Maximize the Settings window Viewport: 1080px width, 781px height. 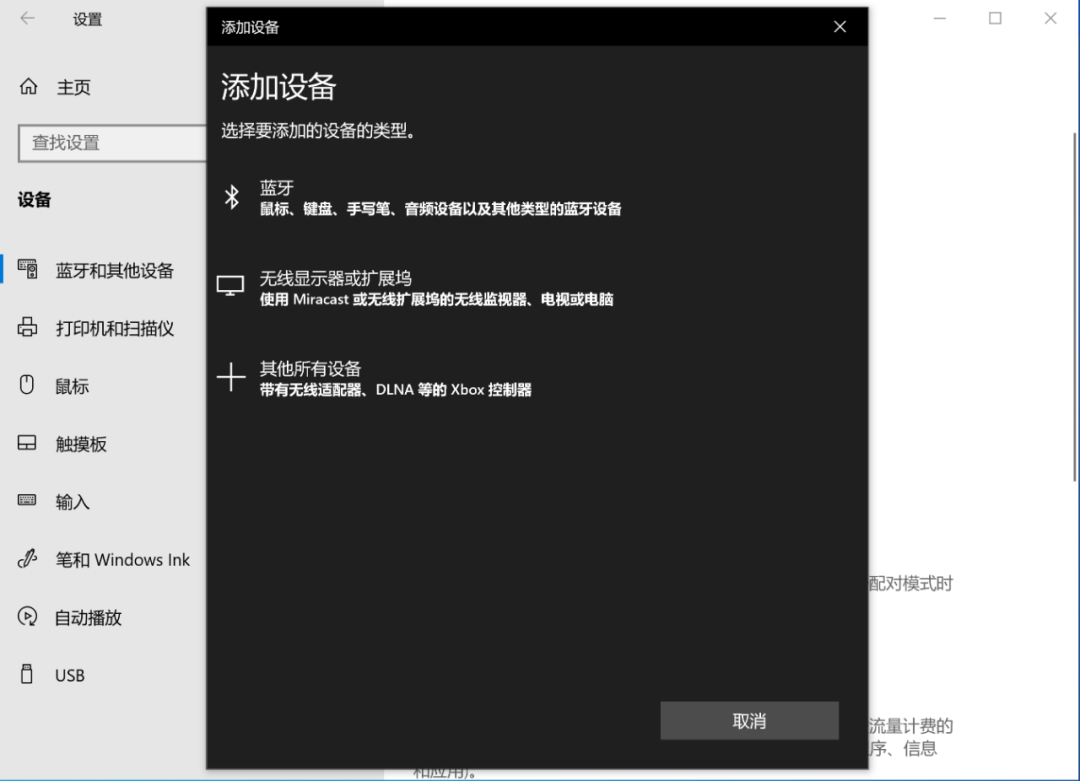(x=995, y=19)
